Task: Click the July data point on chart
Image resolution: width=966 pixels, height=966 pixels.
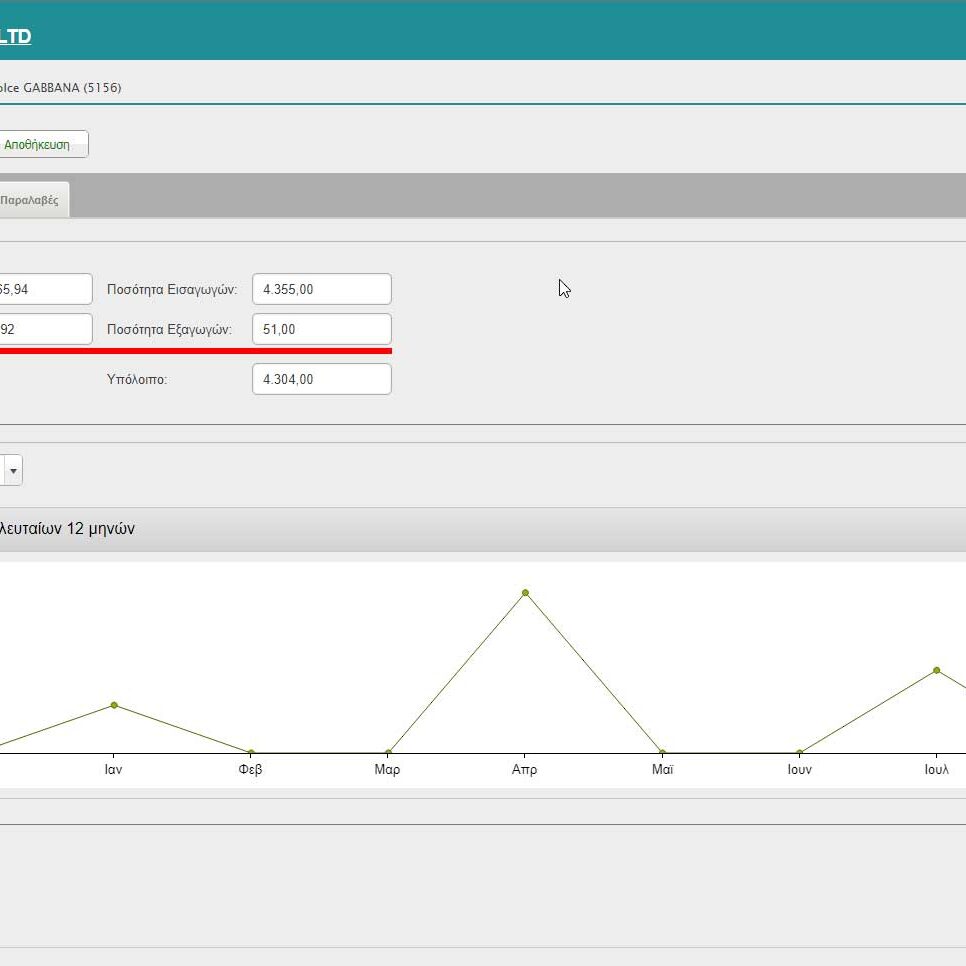Action: point(936,670)
